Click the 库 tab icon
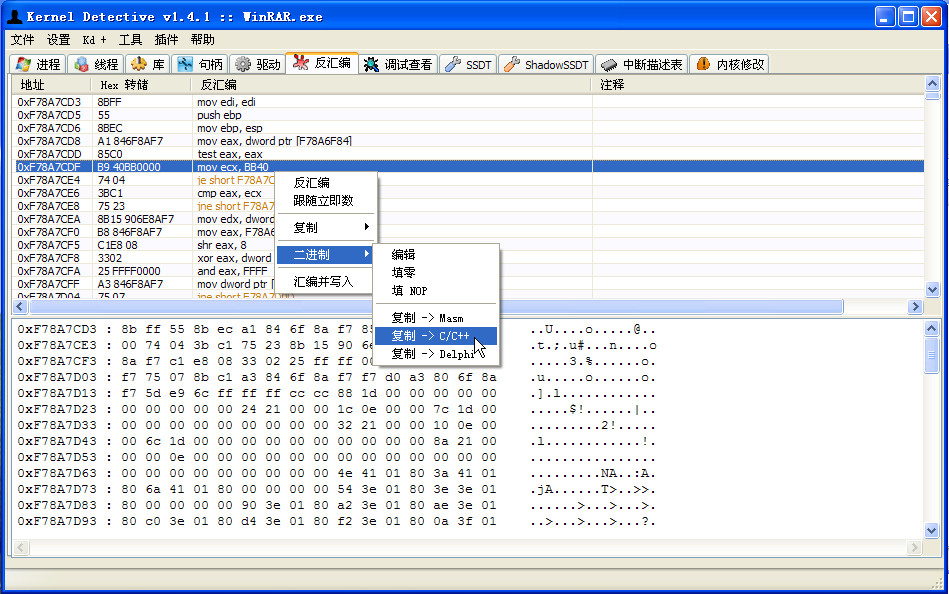The height and width of the screenshot is (594, 949). pos(139,64)
